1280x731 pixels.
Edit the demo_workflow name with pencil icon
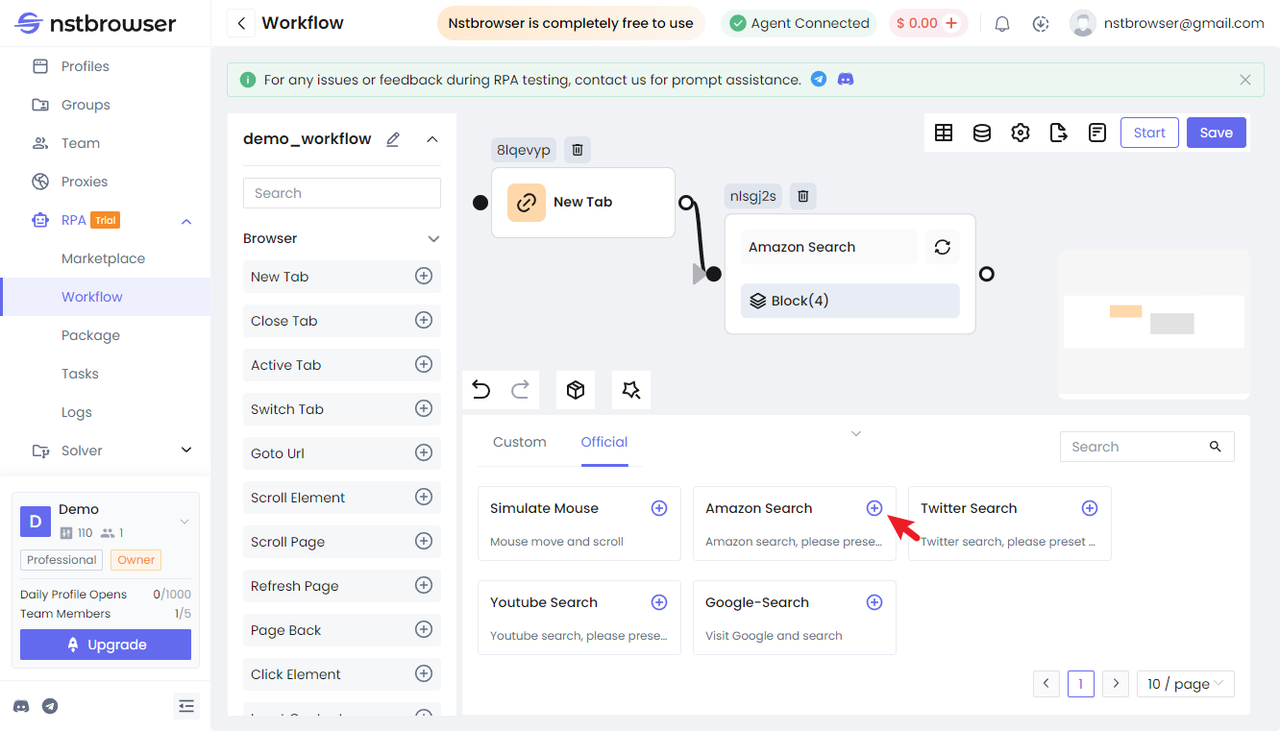point(393,139)
